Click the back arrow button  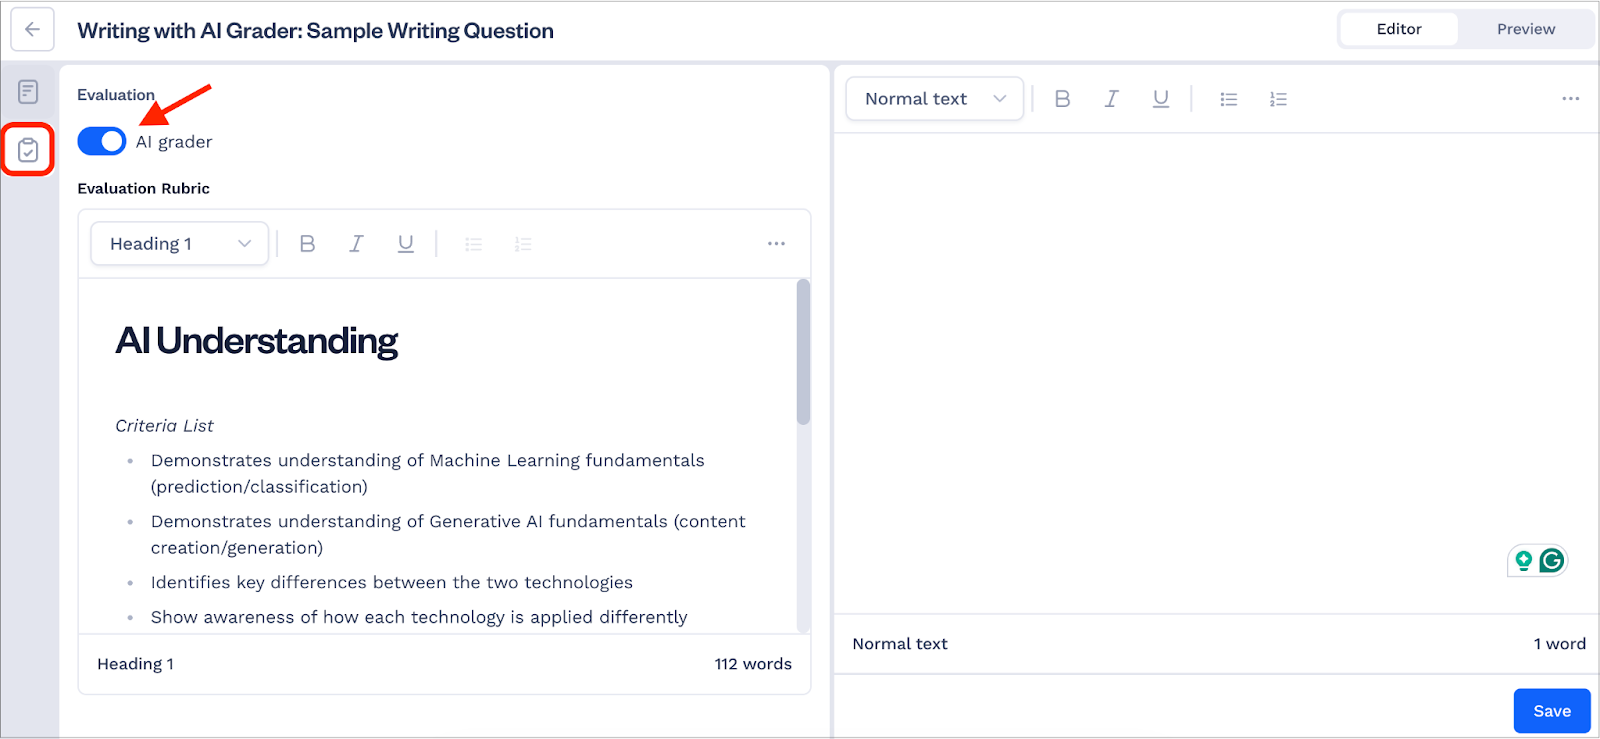point(32,30)
